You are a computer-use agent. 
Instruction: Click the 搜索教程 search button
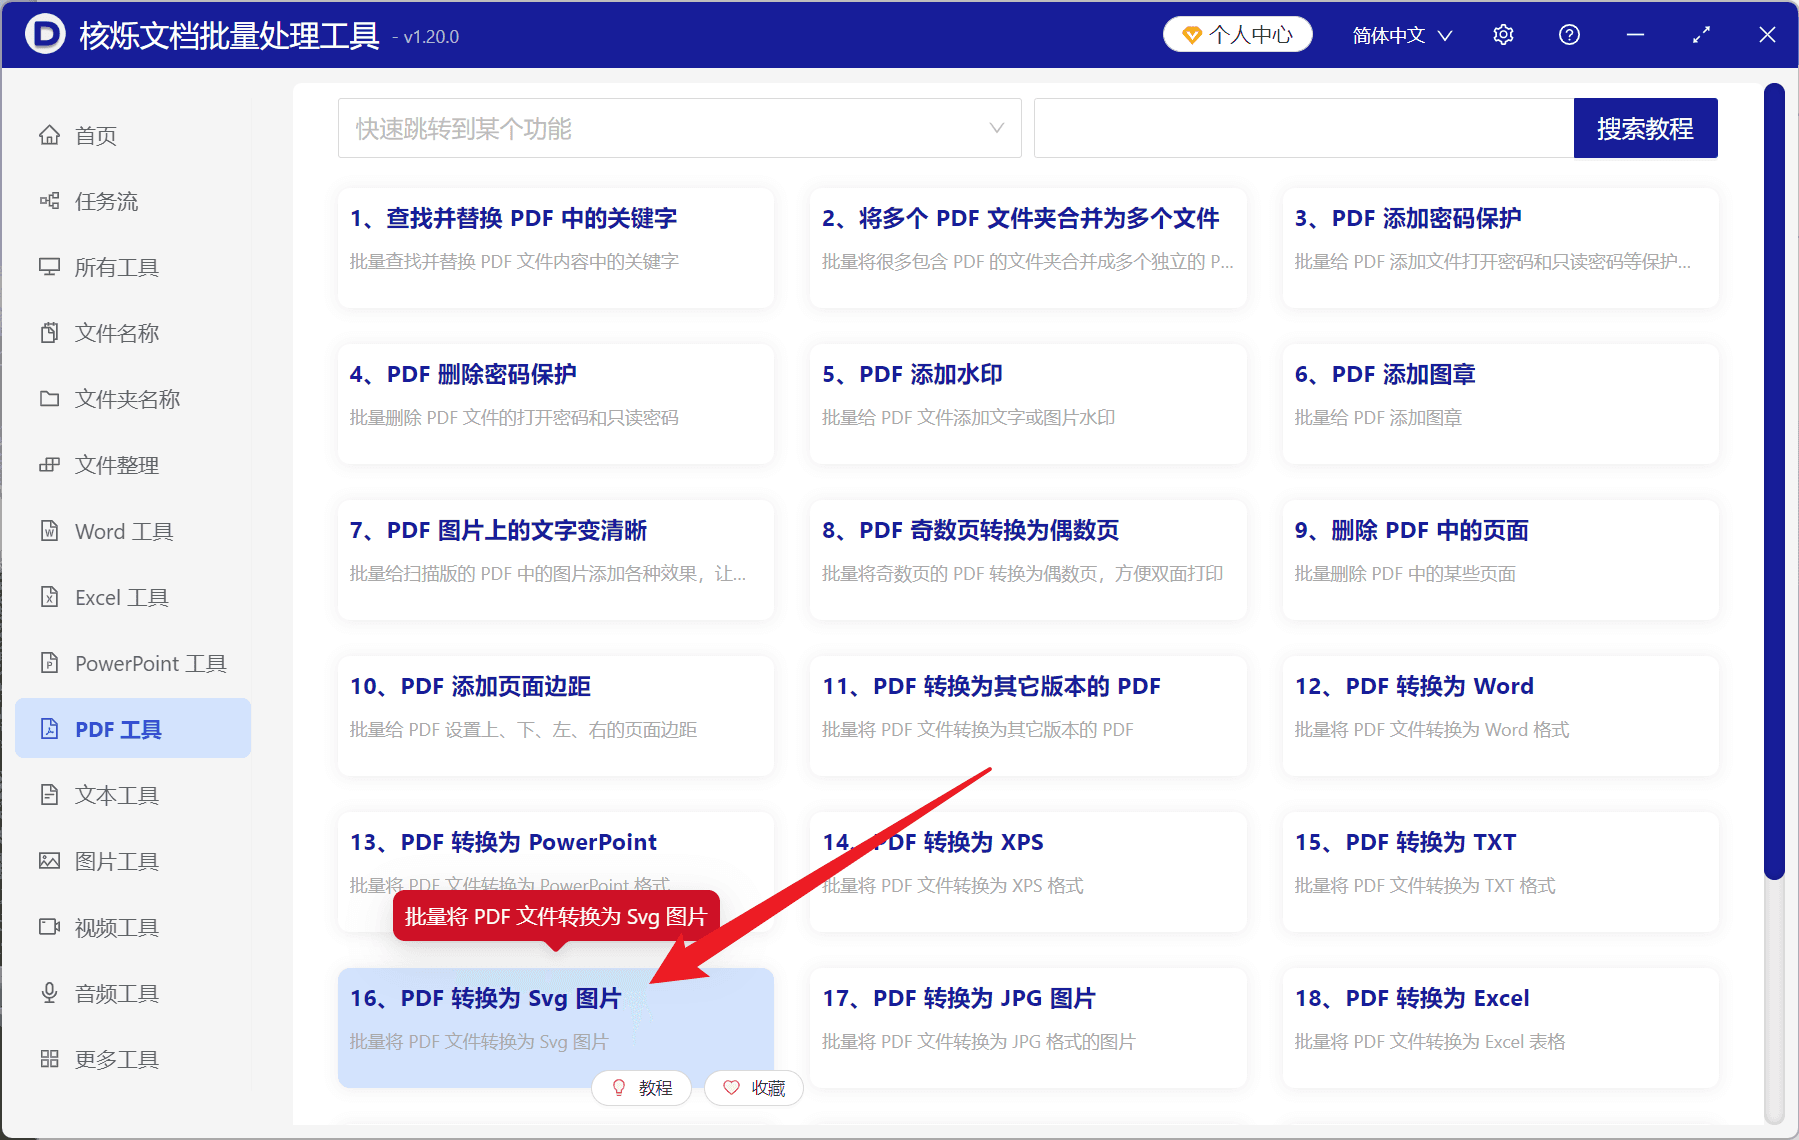pos(1645,128)
